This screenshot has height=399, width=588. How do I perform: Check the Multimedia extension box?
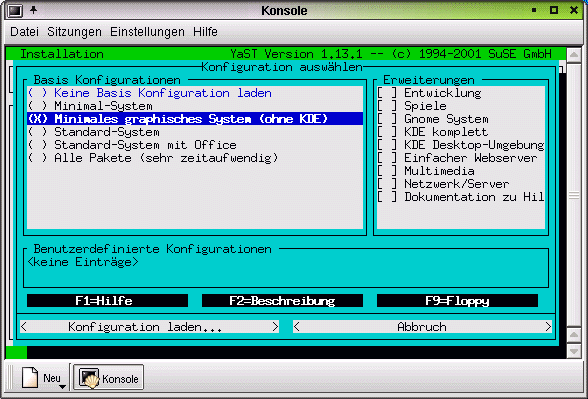387,171
